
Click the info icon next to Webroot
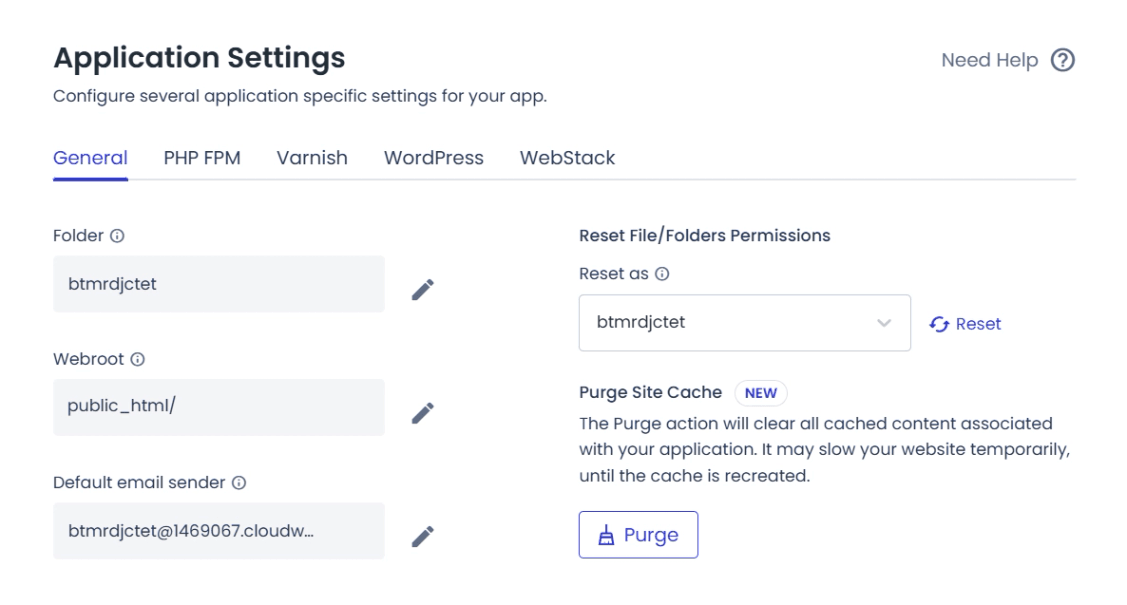coord(138,359)
